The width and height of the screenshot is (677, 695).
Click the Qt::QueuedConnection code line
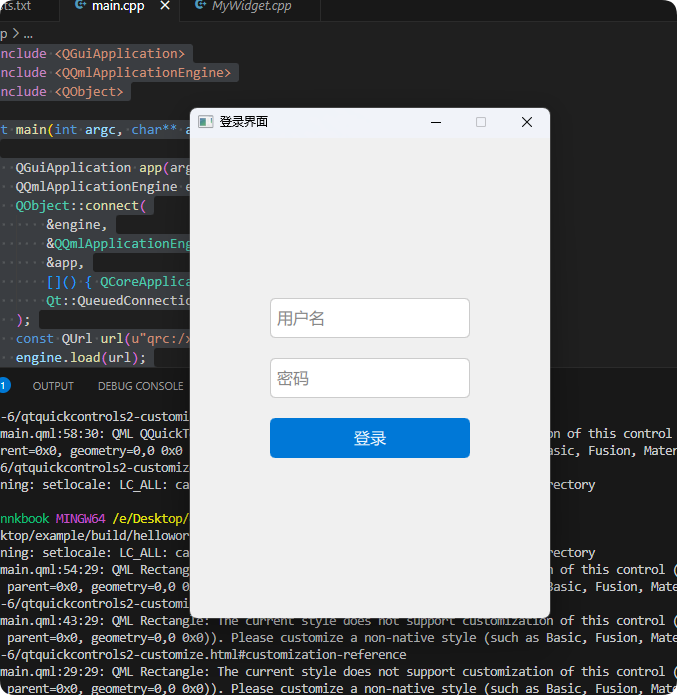118,301
